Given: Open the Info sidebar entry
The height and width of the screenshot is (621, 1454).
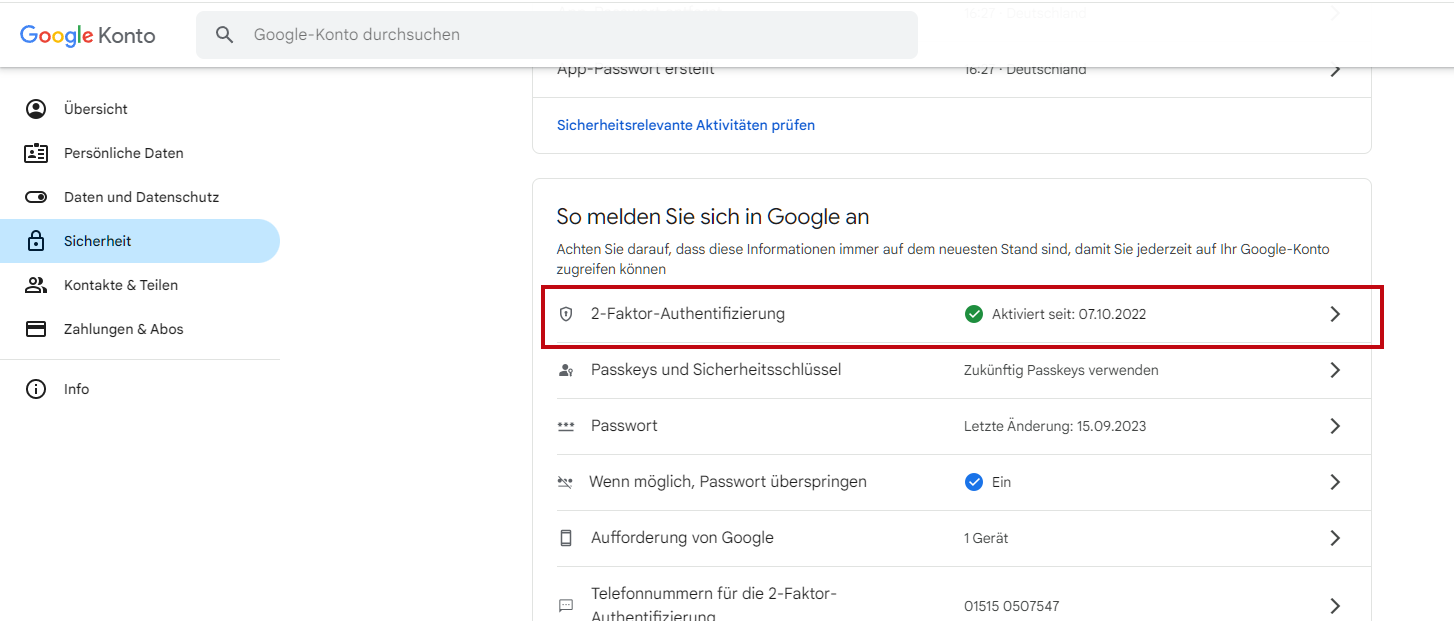Looking at the screenshot, I should [x=140, y=389].
